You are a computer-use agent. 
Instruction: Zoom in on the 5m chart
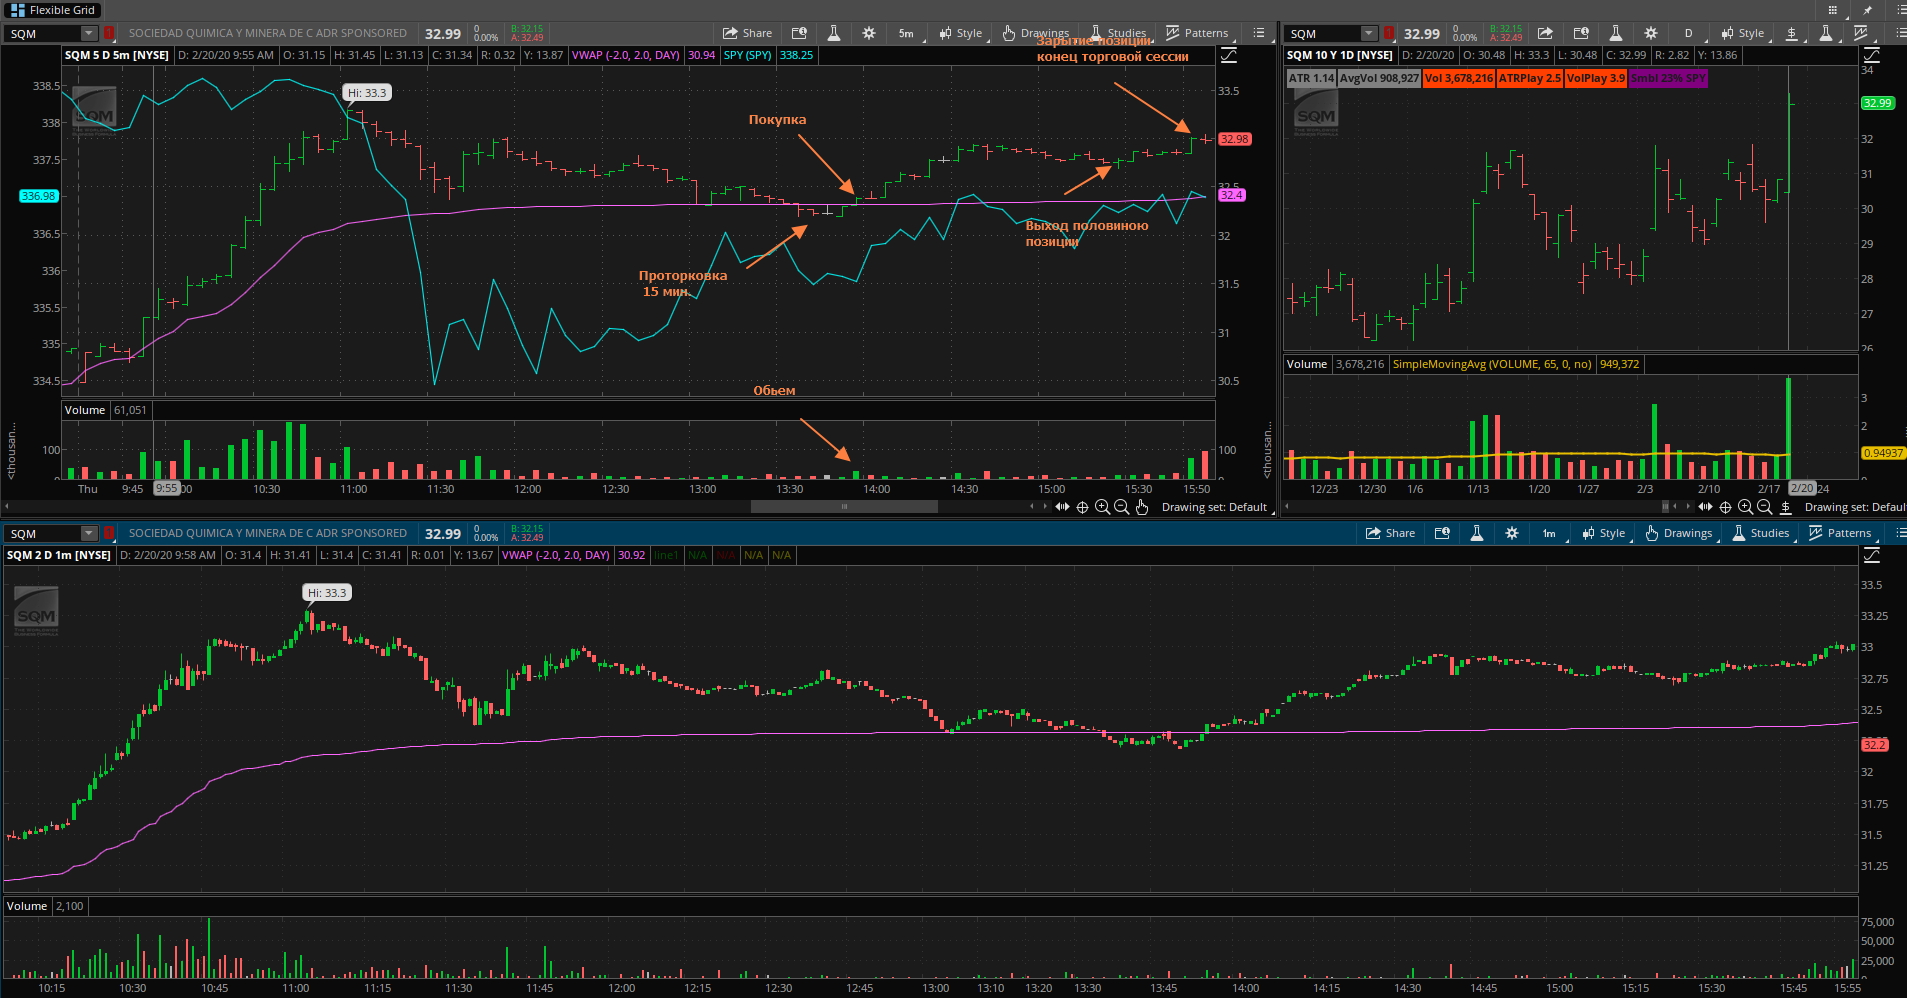click(1102, 507)
